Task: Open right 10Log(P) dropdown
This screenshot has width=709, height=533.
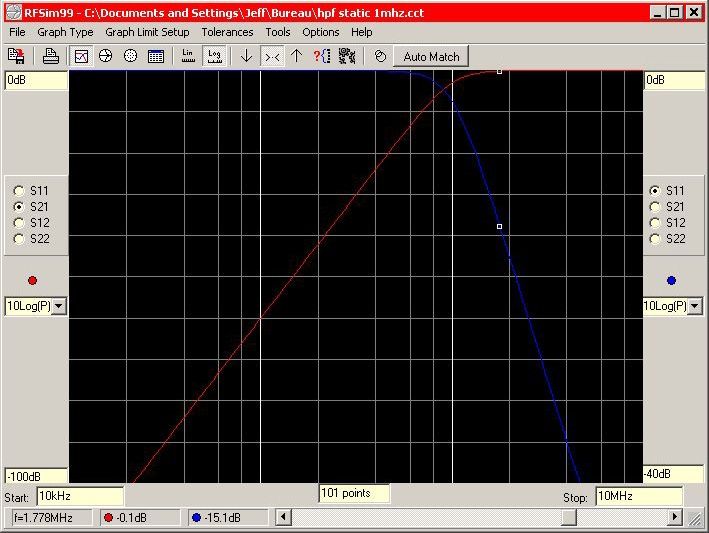Action: click(x=695, y=306)
